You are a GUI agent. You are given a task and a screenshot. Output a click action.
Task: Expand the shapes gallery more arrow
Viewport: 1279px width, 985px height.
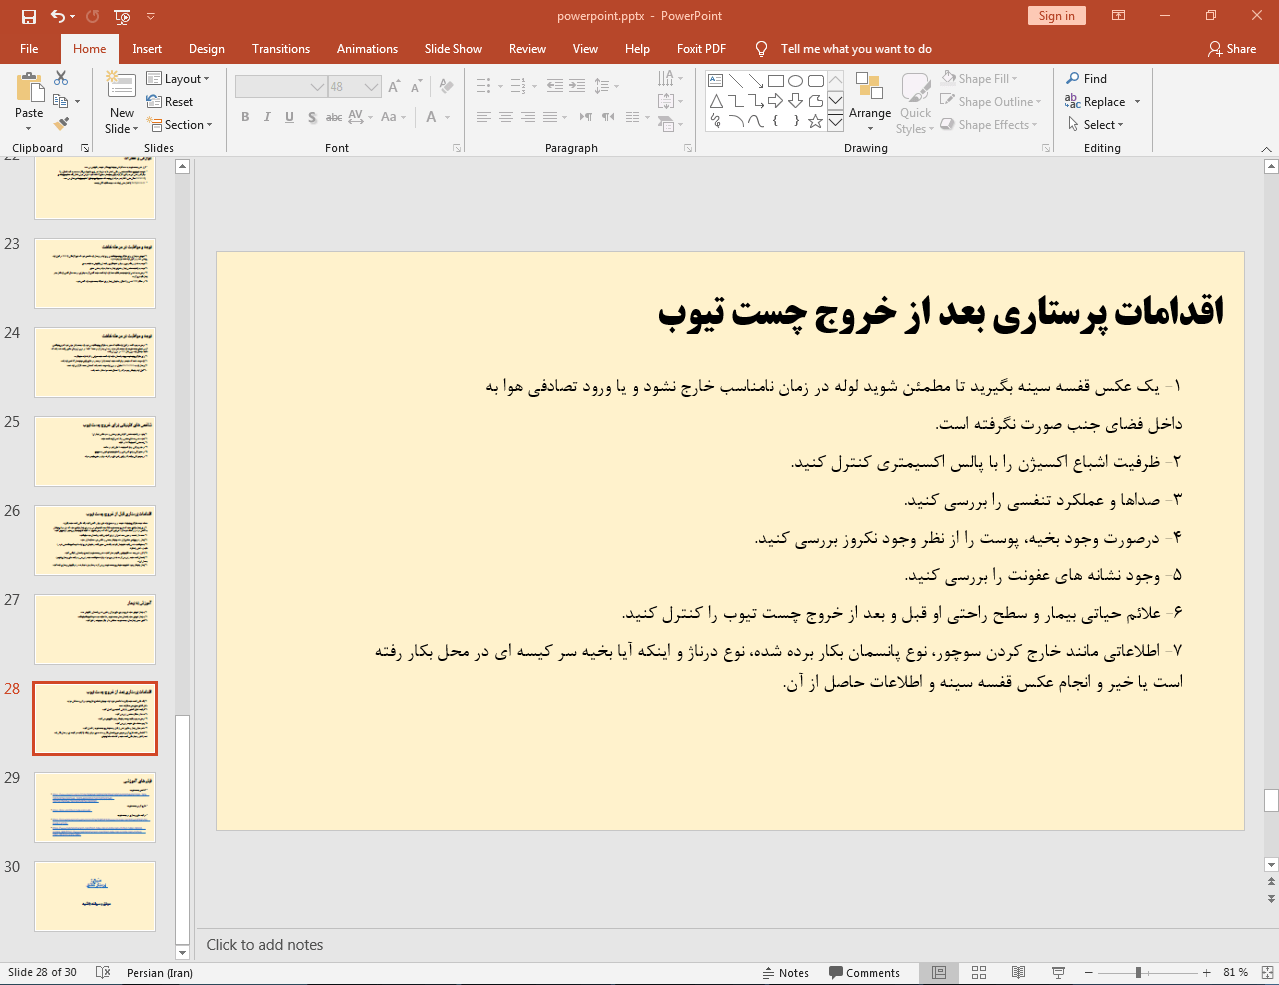(835, 121)
